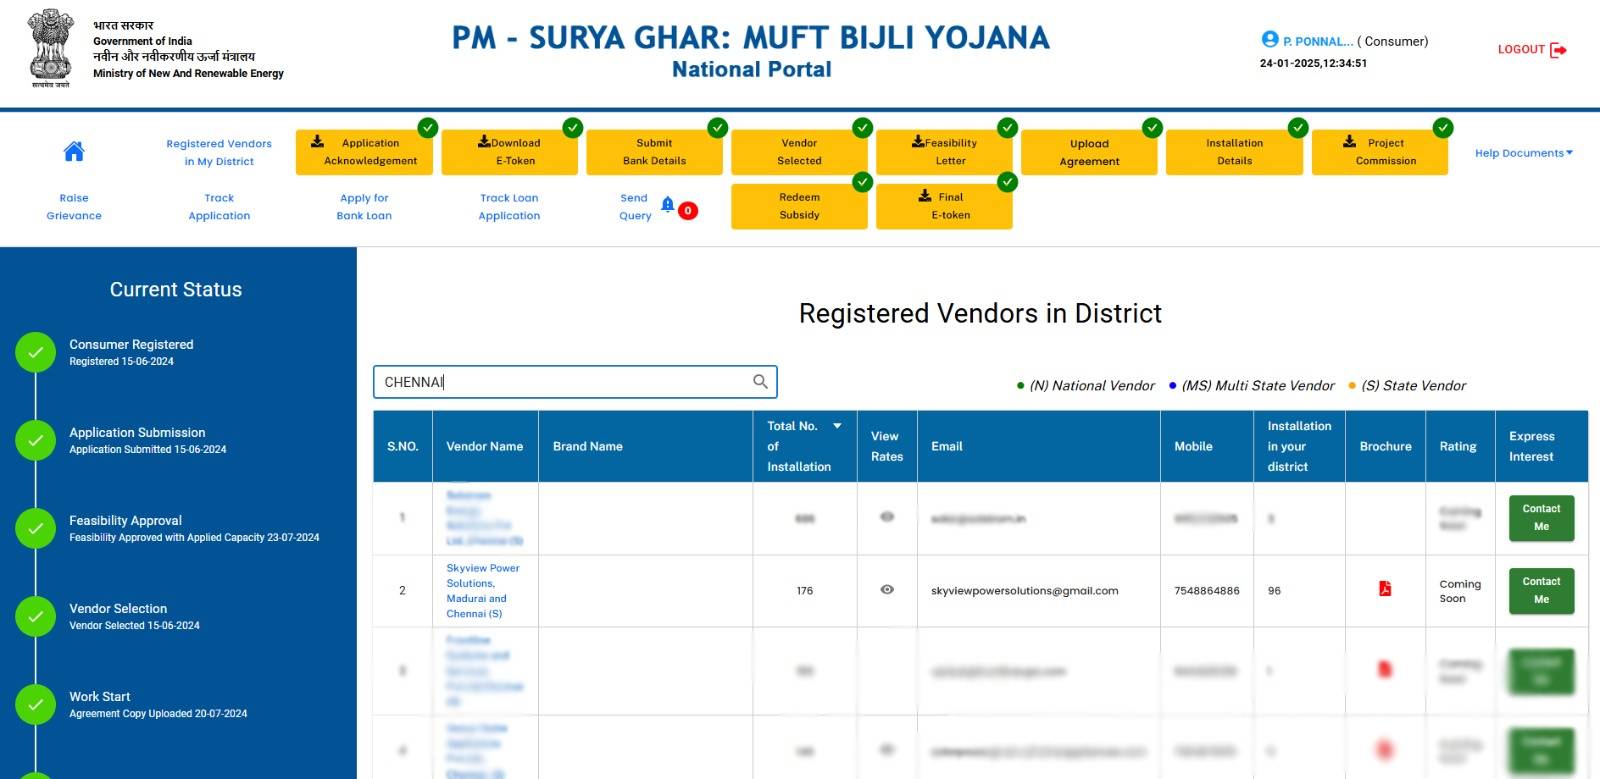
Task: Download Application Acknowledgement
Action: pyautogui.click(x=364, y=152)
